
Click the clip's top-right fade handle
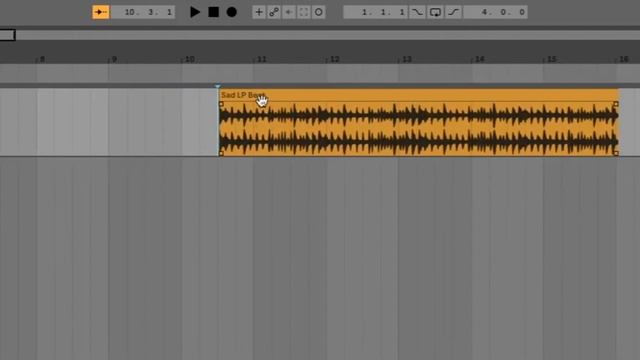click(x=616, y=104)
